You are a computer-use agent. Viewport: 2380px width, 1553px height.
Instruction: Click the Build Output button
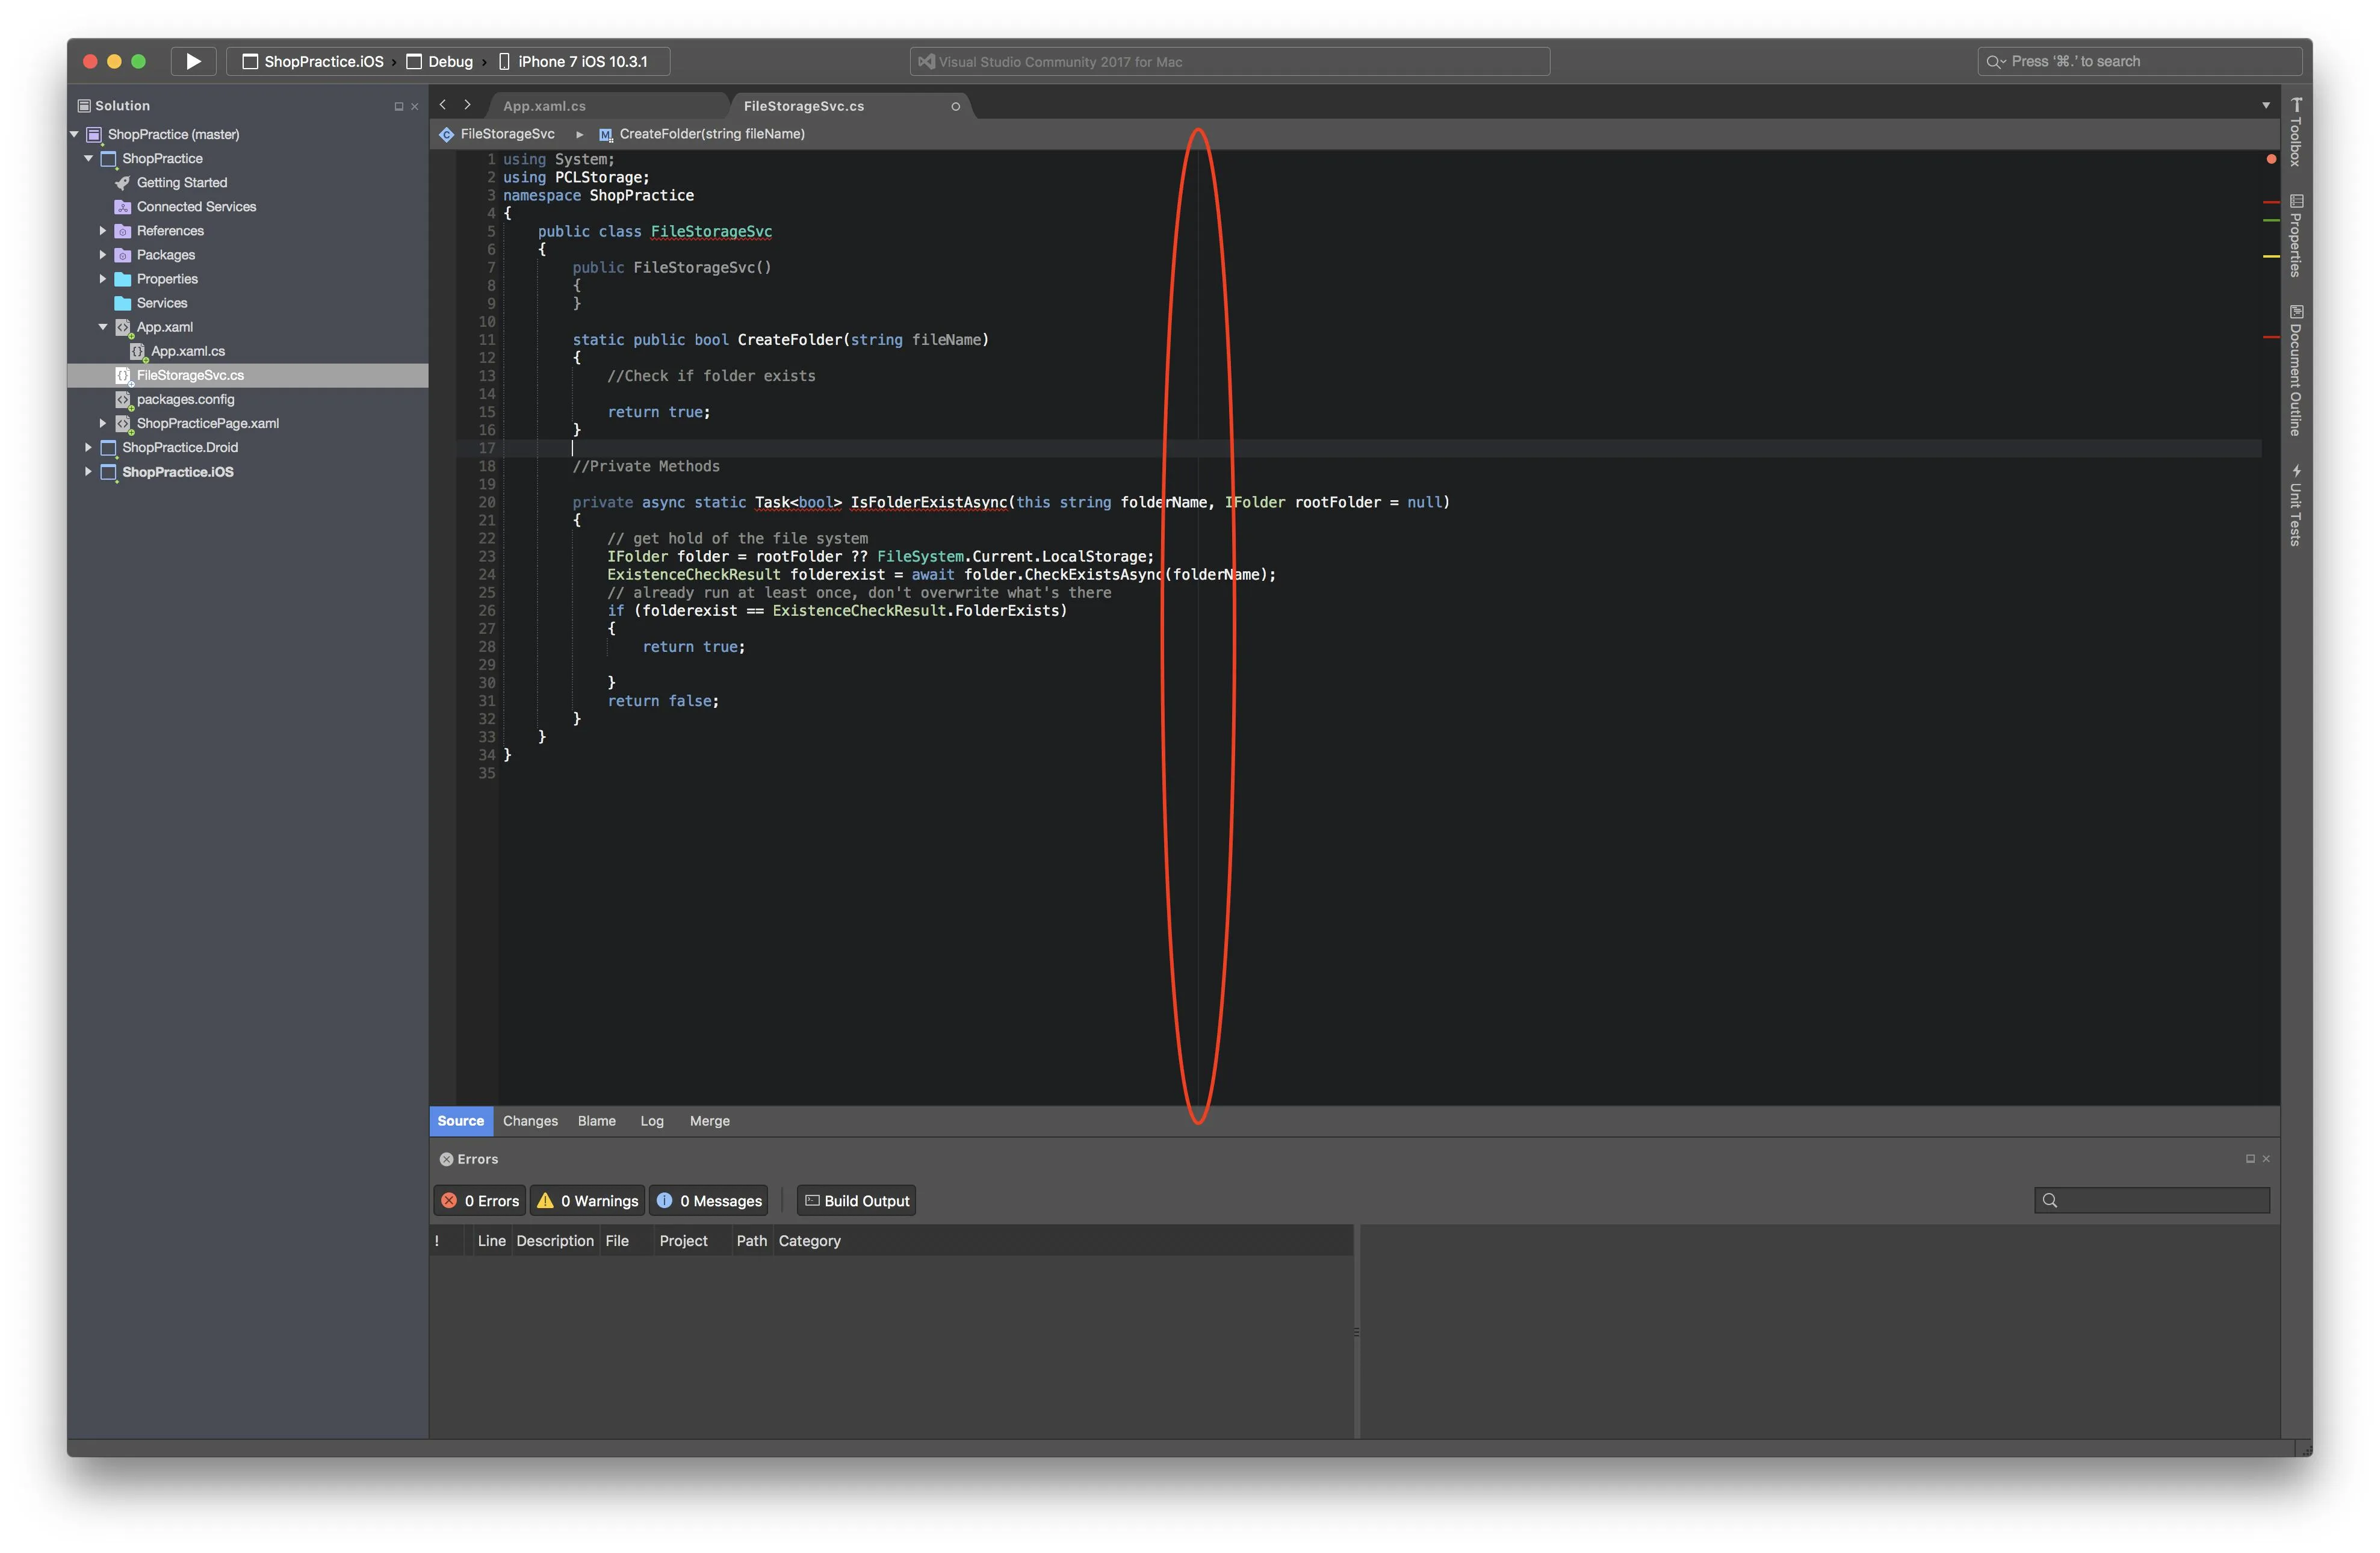857,1200
